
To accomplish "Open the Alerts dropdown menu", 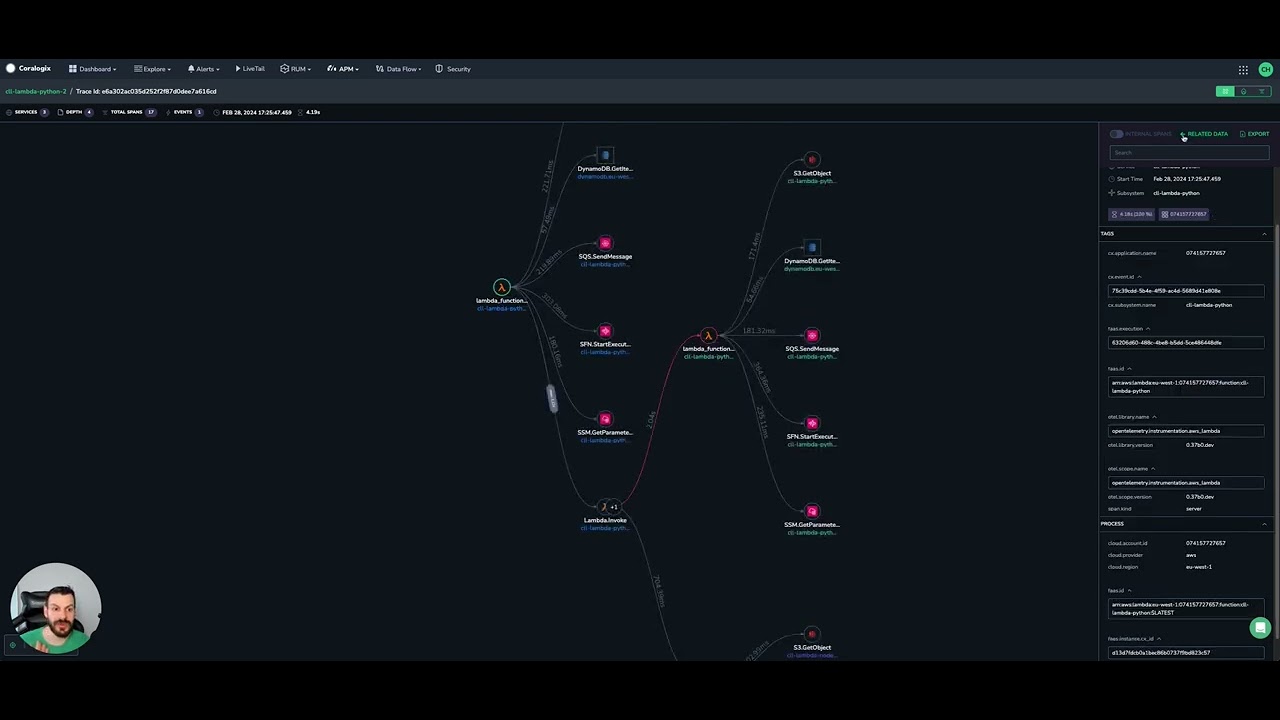I will (x=203, y=69).
